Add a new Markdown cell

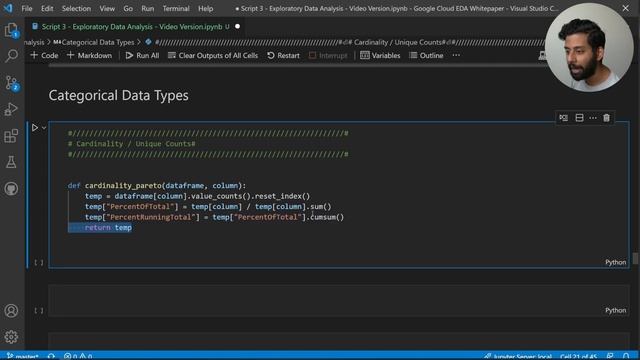click(x=89, y=56)
